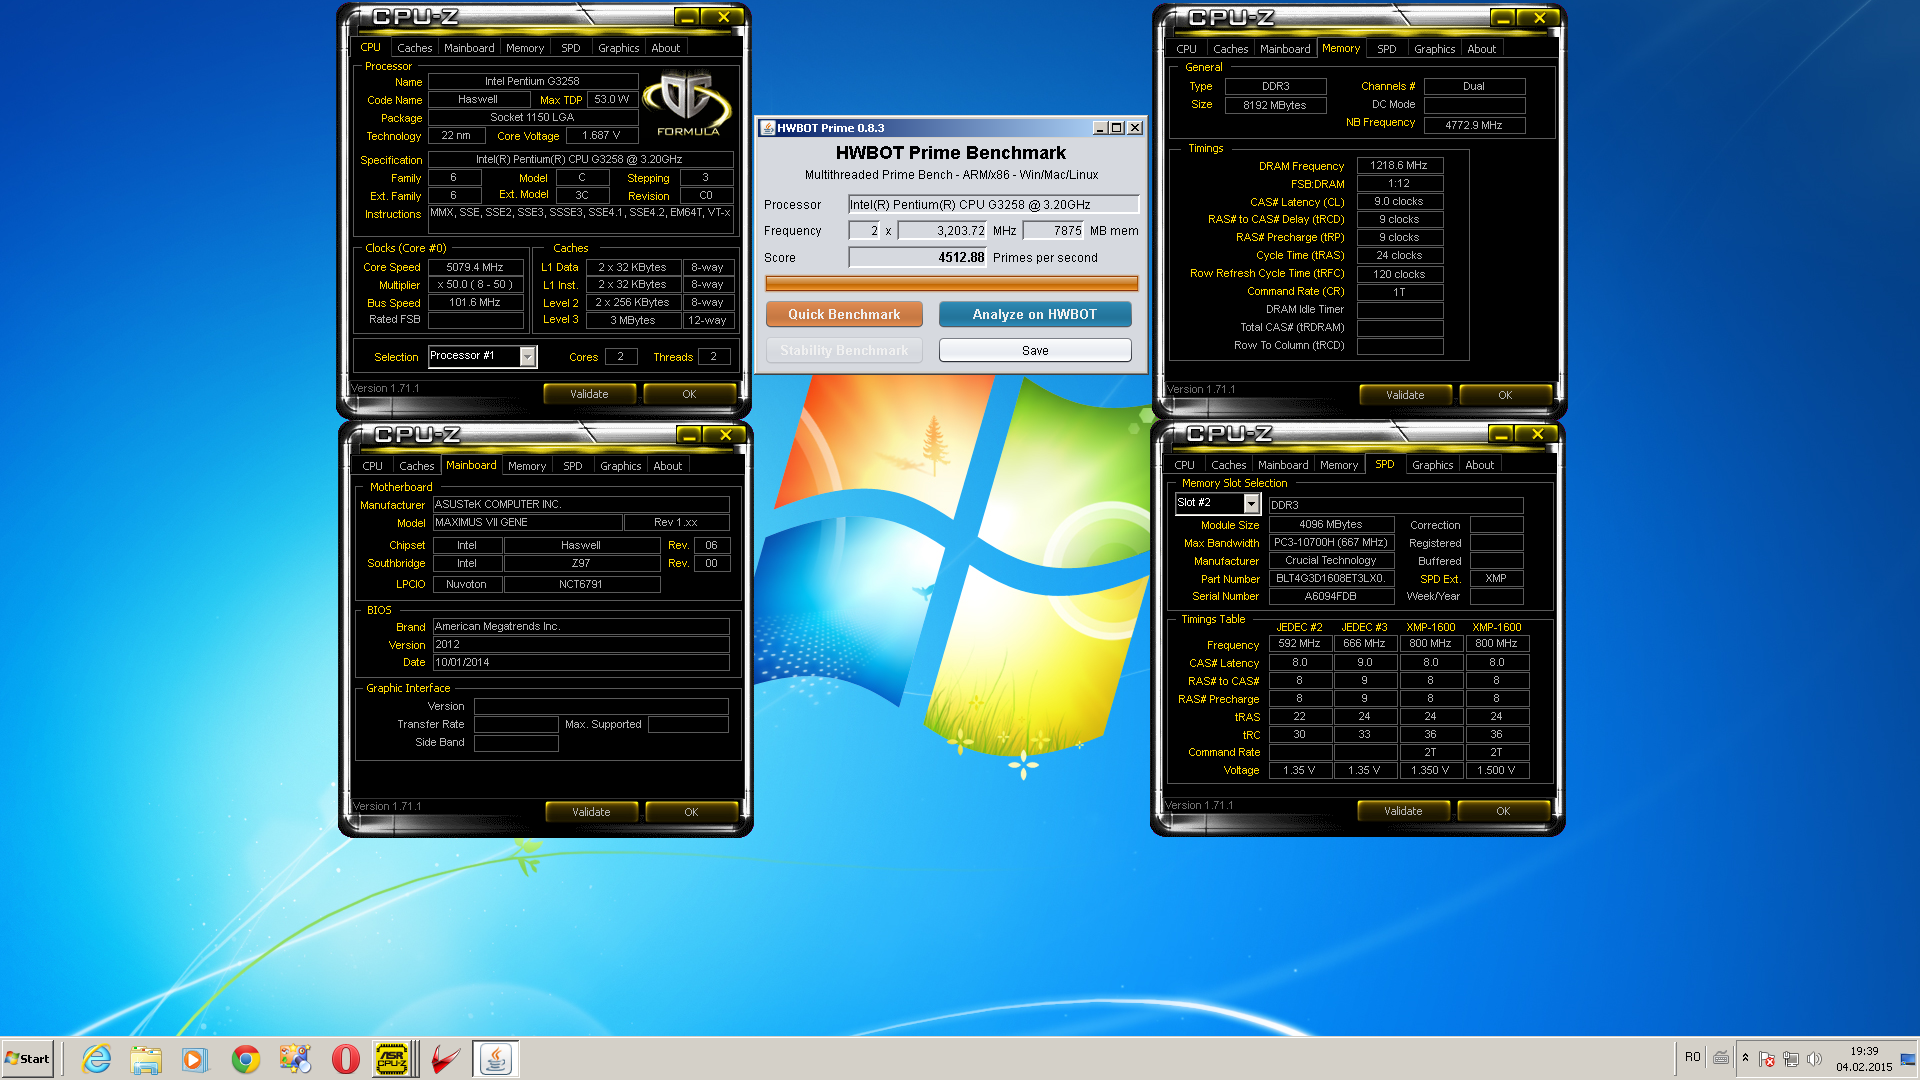1920x1080 pixels.
Task: Open the Opera browser taskbar icon
Action: click(x=345, y=1059)
